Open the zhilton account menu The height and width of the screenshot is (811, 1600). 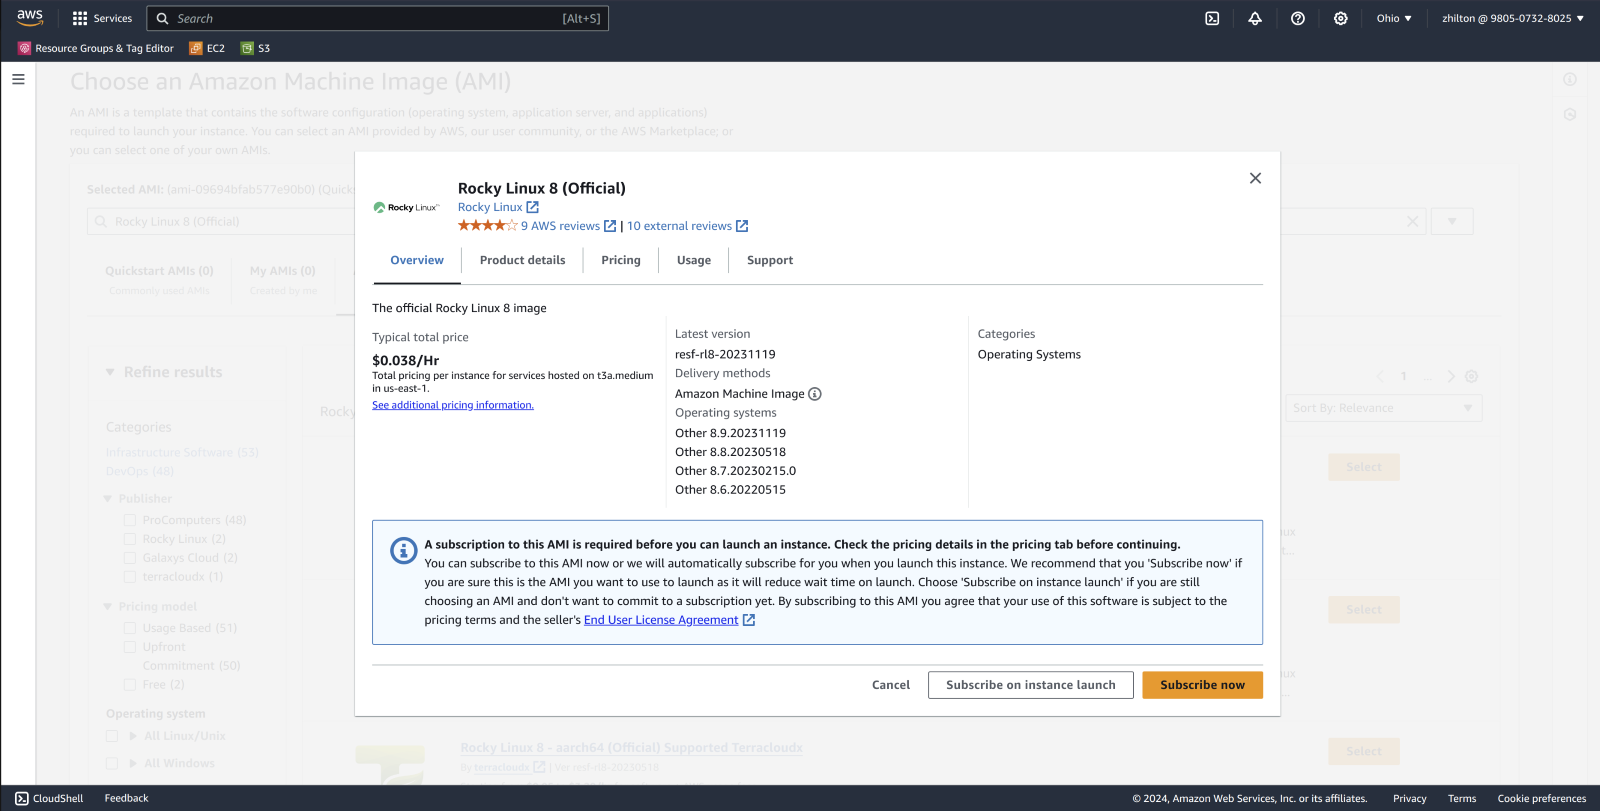(1513, 18)
